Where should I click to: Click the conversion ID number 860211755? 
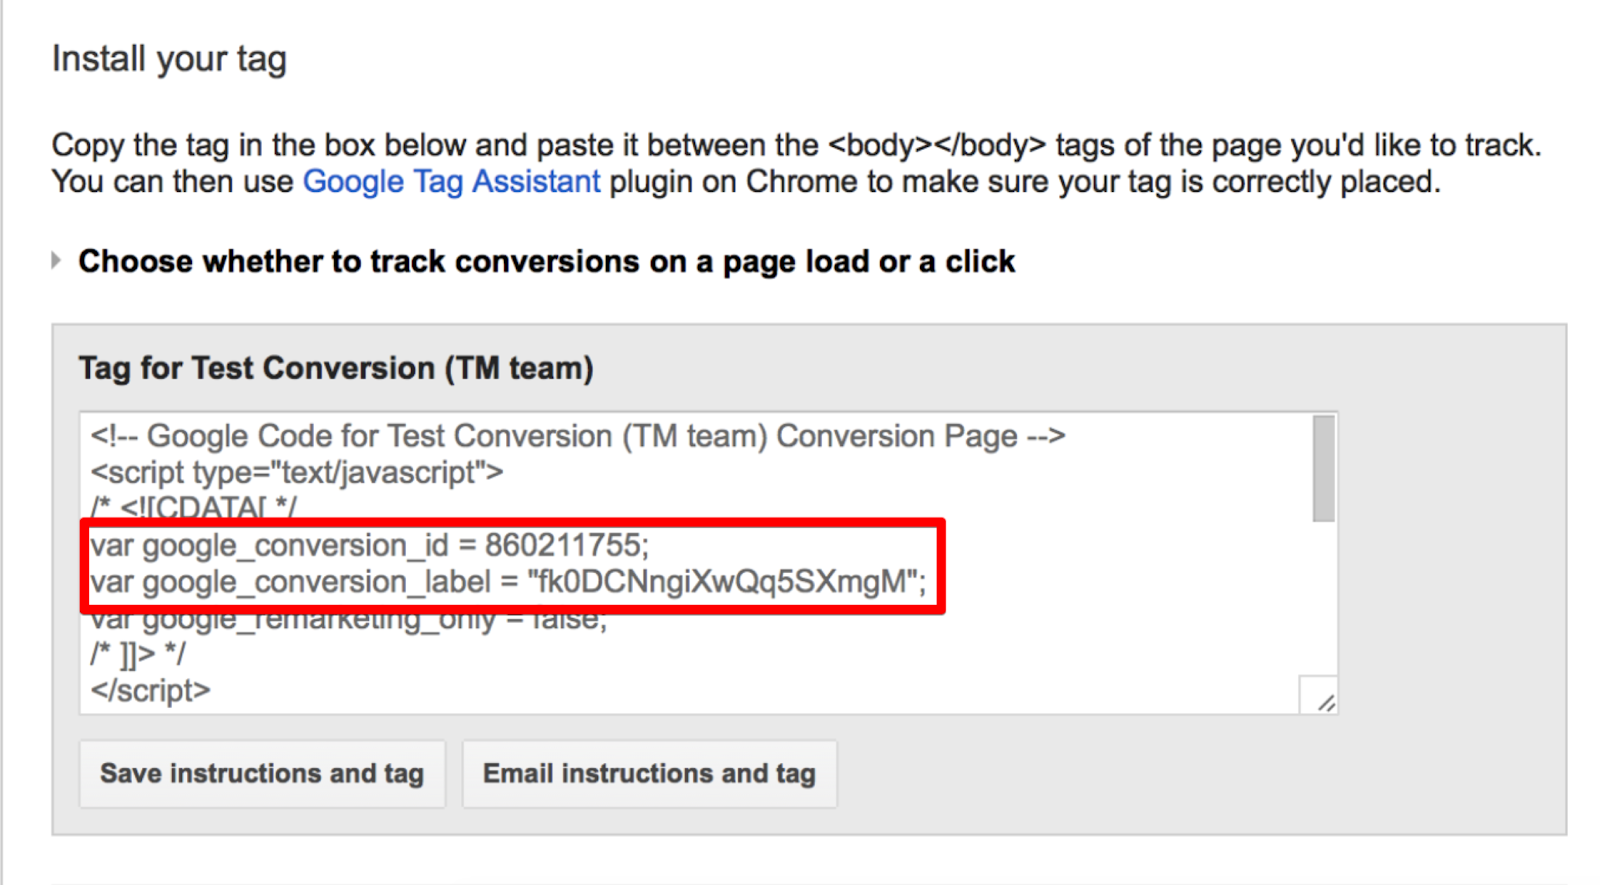pos(566,545)
